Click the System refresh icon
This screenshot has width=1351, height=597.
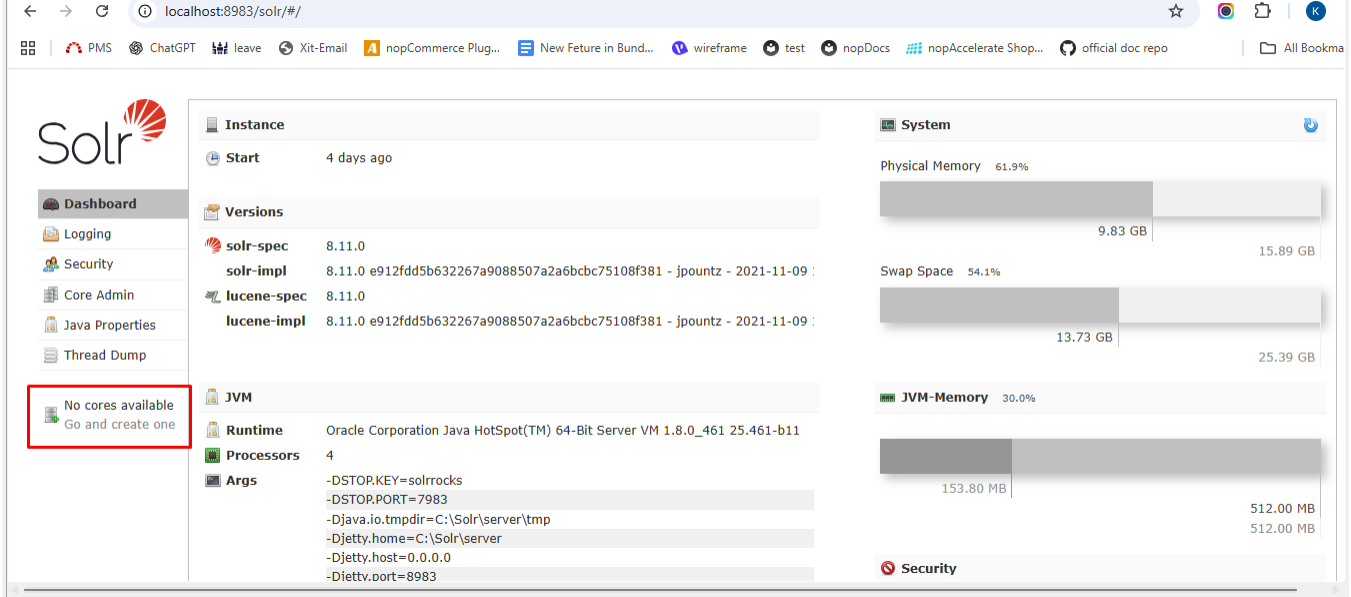[1310, 125]
